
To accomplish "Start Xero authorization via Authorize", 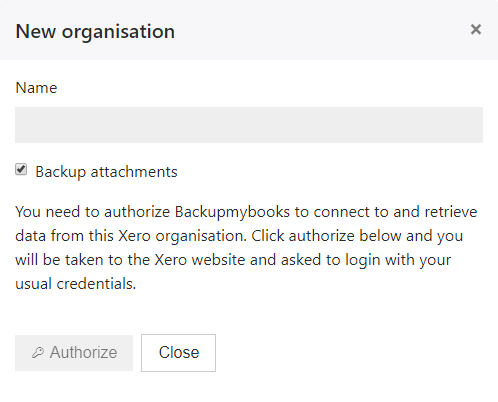I will pos(74,353).
